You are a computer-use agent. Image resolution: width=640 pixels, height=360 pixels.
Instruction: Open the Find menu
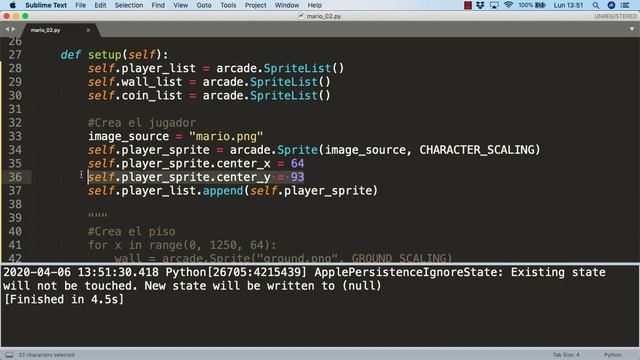pyautogui.click(x=158, y=5)
